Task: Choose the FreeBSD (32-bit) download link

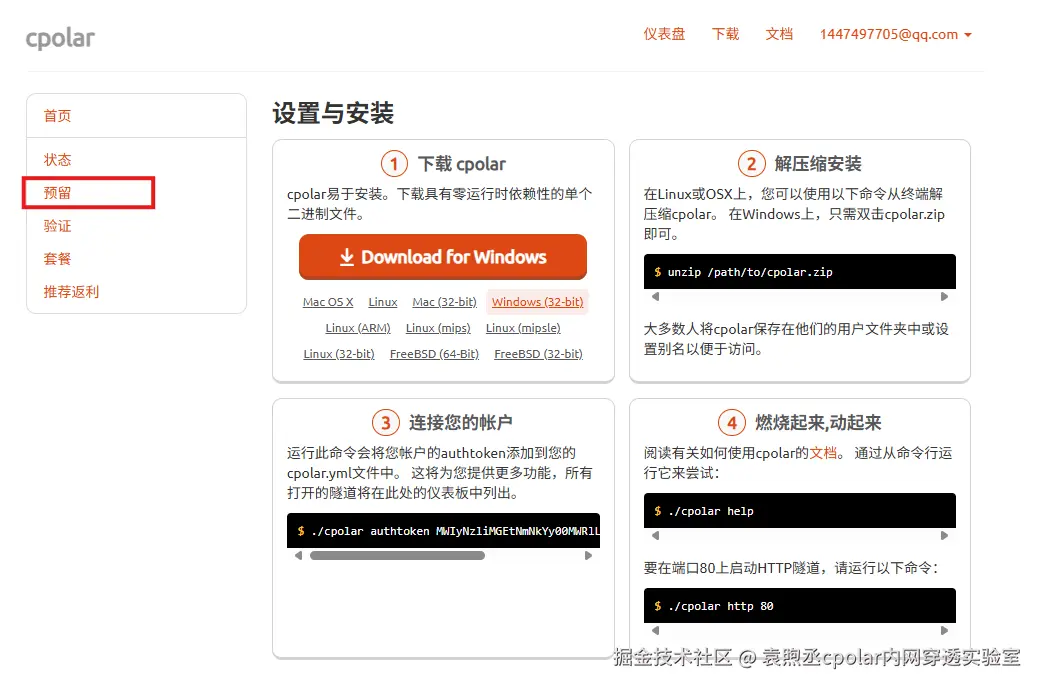Action: (x=539, y=354)
